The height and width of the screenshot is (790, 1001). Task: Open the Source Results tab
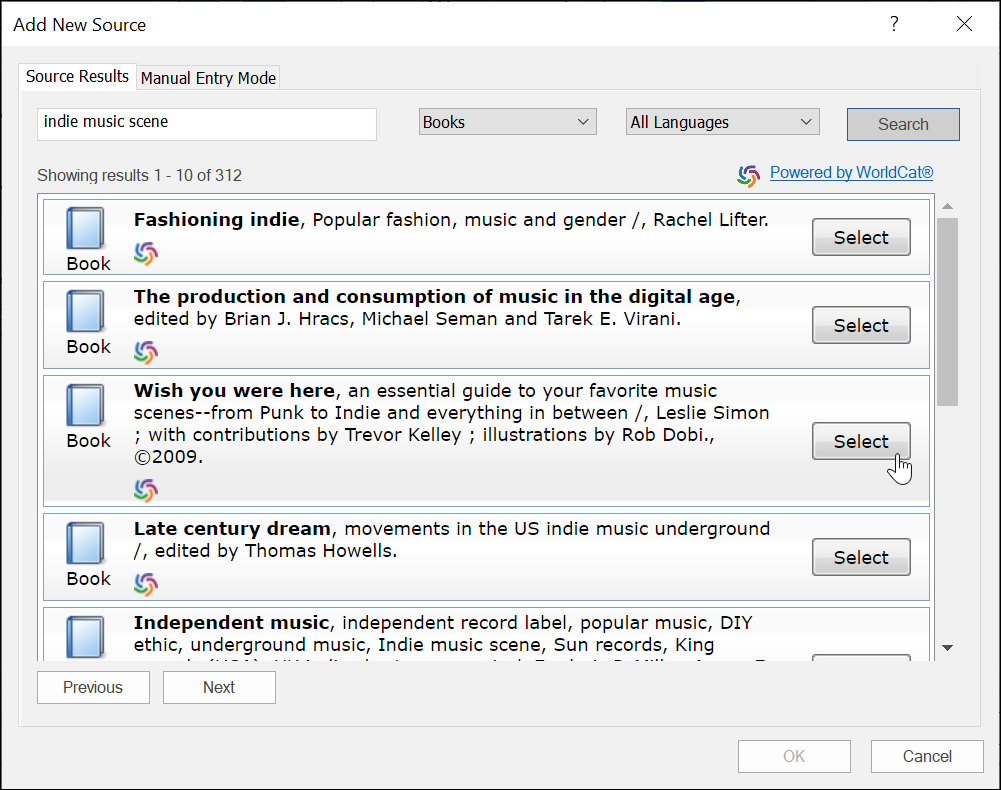(77, 76)
